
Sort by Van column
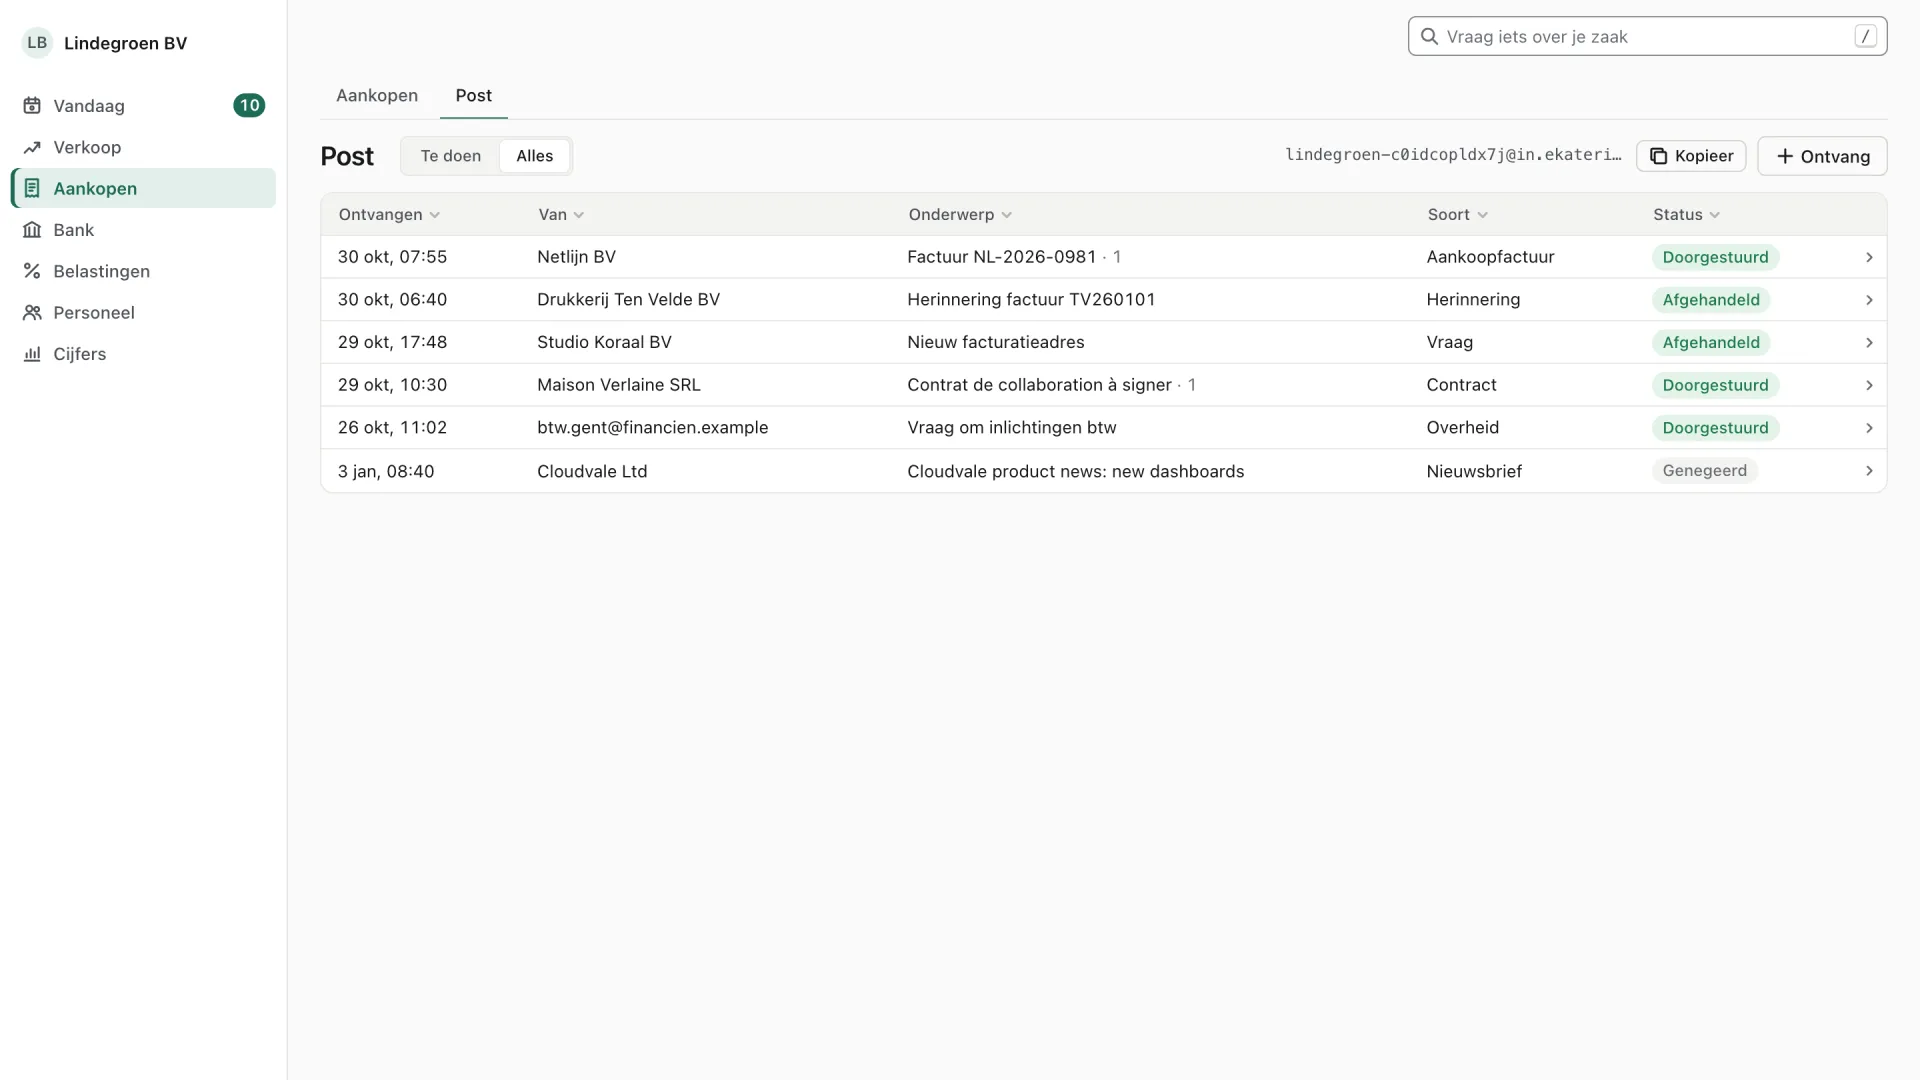[561, 215]
